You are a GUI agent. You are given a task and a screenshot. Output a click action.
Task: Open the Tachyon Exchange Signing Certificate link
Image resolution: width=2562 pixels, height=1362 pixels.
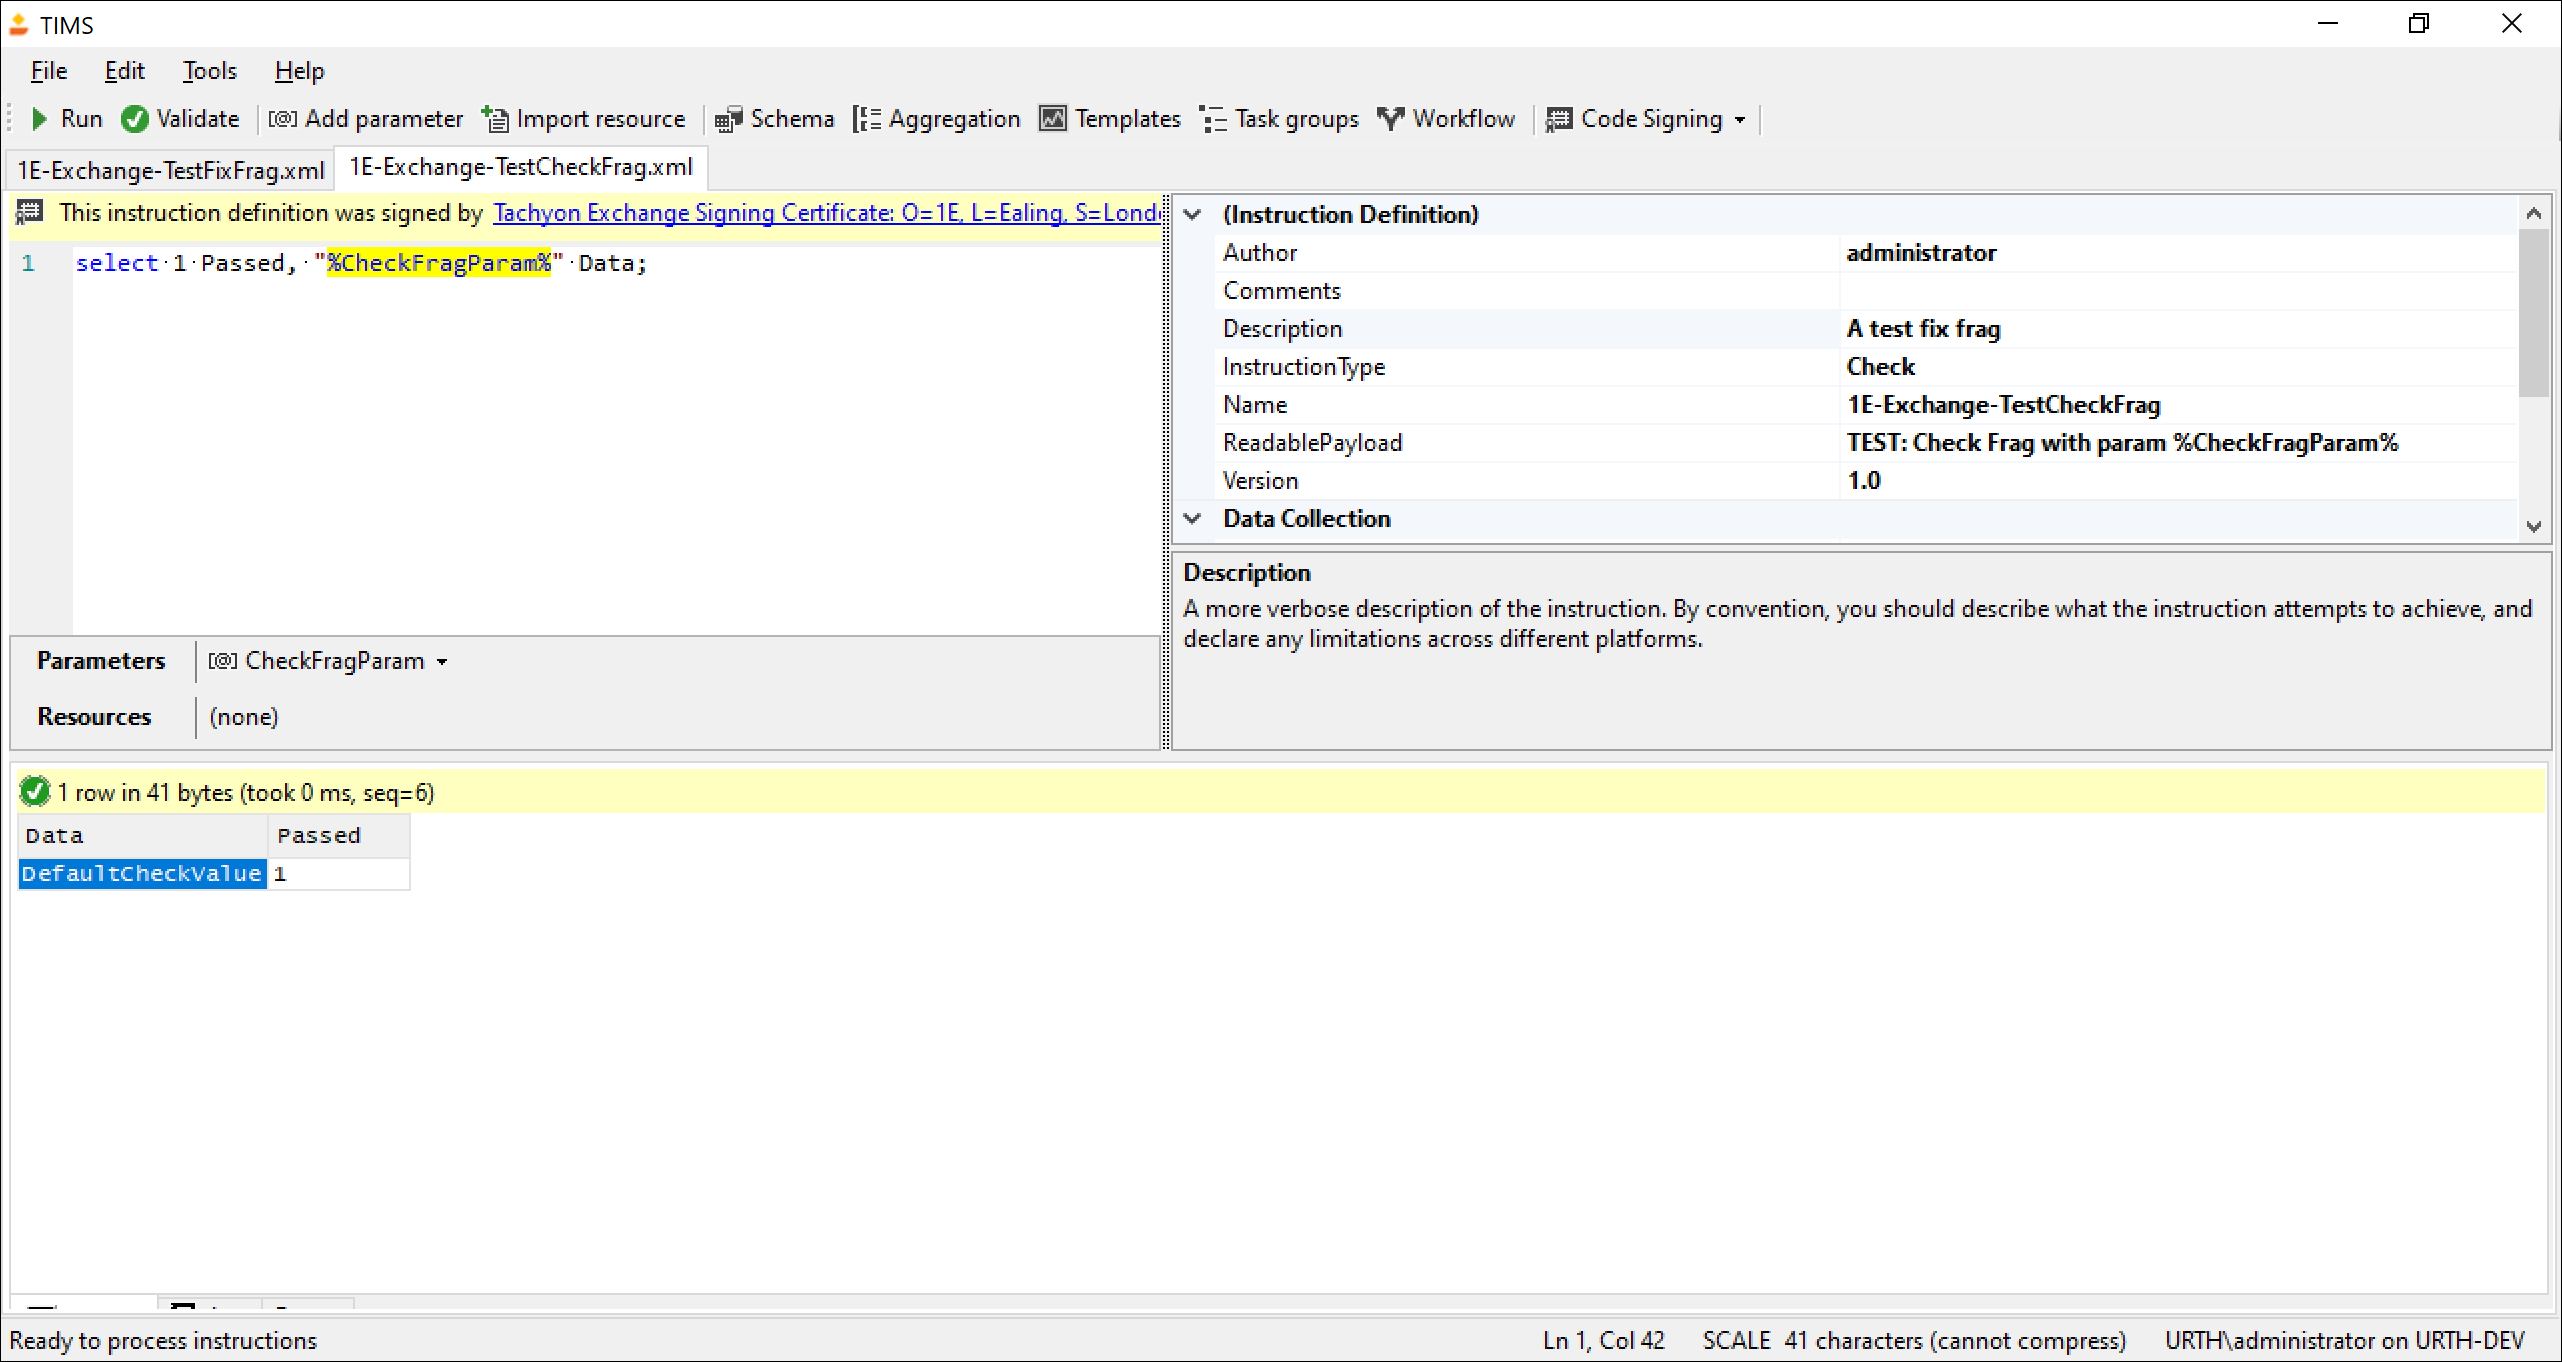point(825,213)
